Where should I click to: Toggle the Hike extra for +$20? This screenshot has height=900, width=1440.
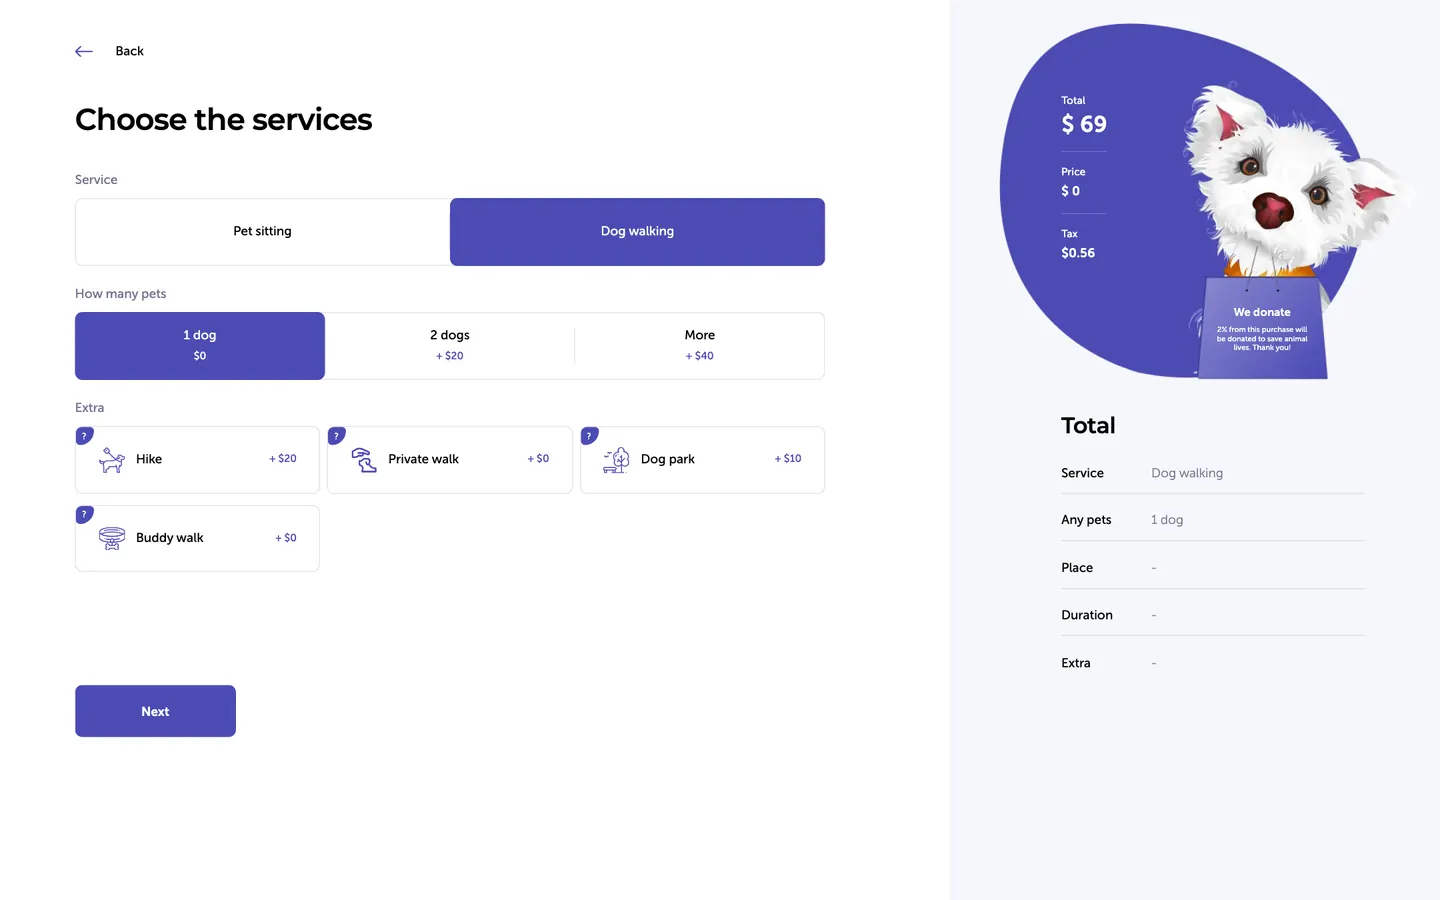point(197,460)
